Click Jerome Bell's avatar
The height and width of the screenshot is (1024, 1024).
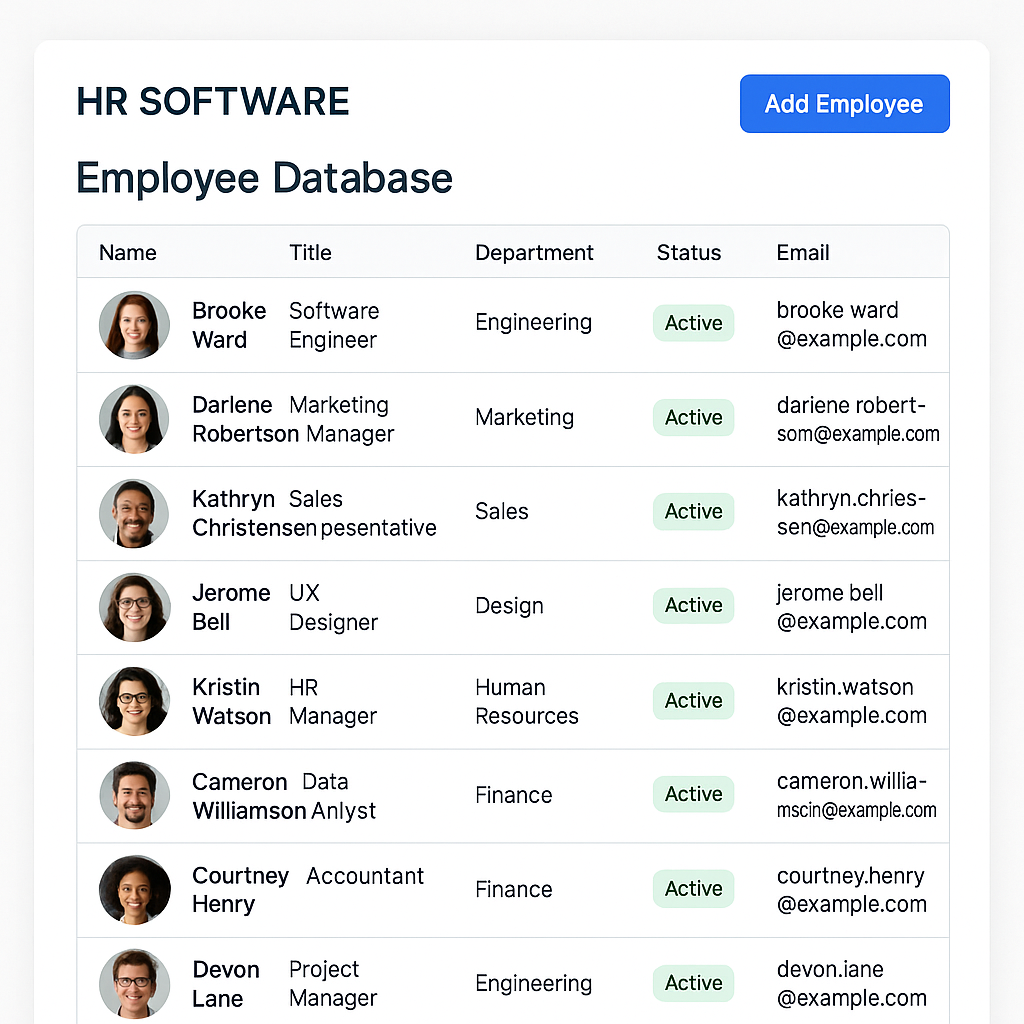tap(134, 607)
